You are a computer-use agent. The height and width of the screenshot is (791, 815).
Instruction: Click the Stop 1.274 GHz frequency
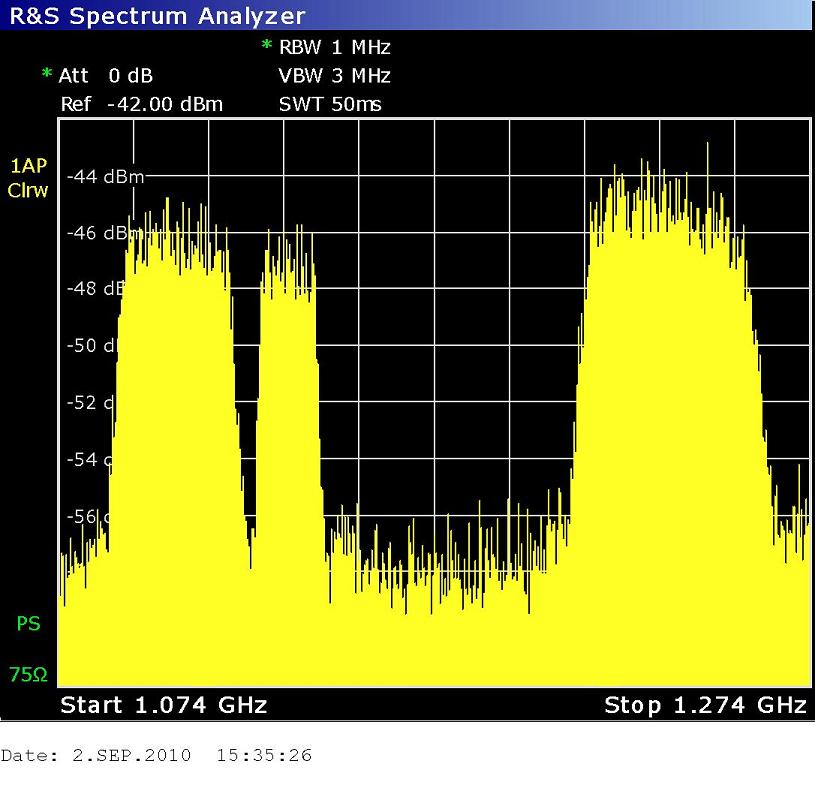(705, 705)
